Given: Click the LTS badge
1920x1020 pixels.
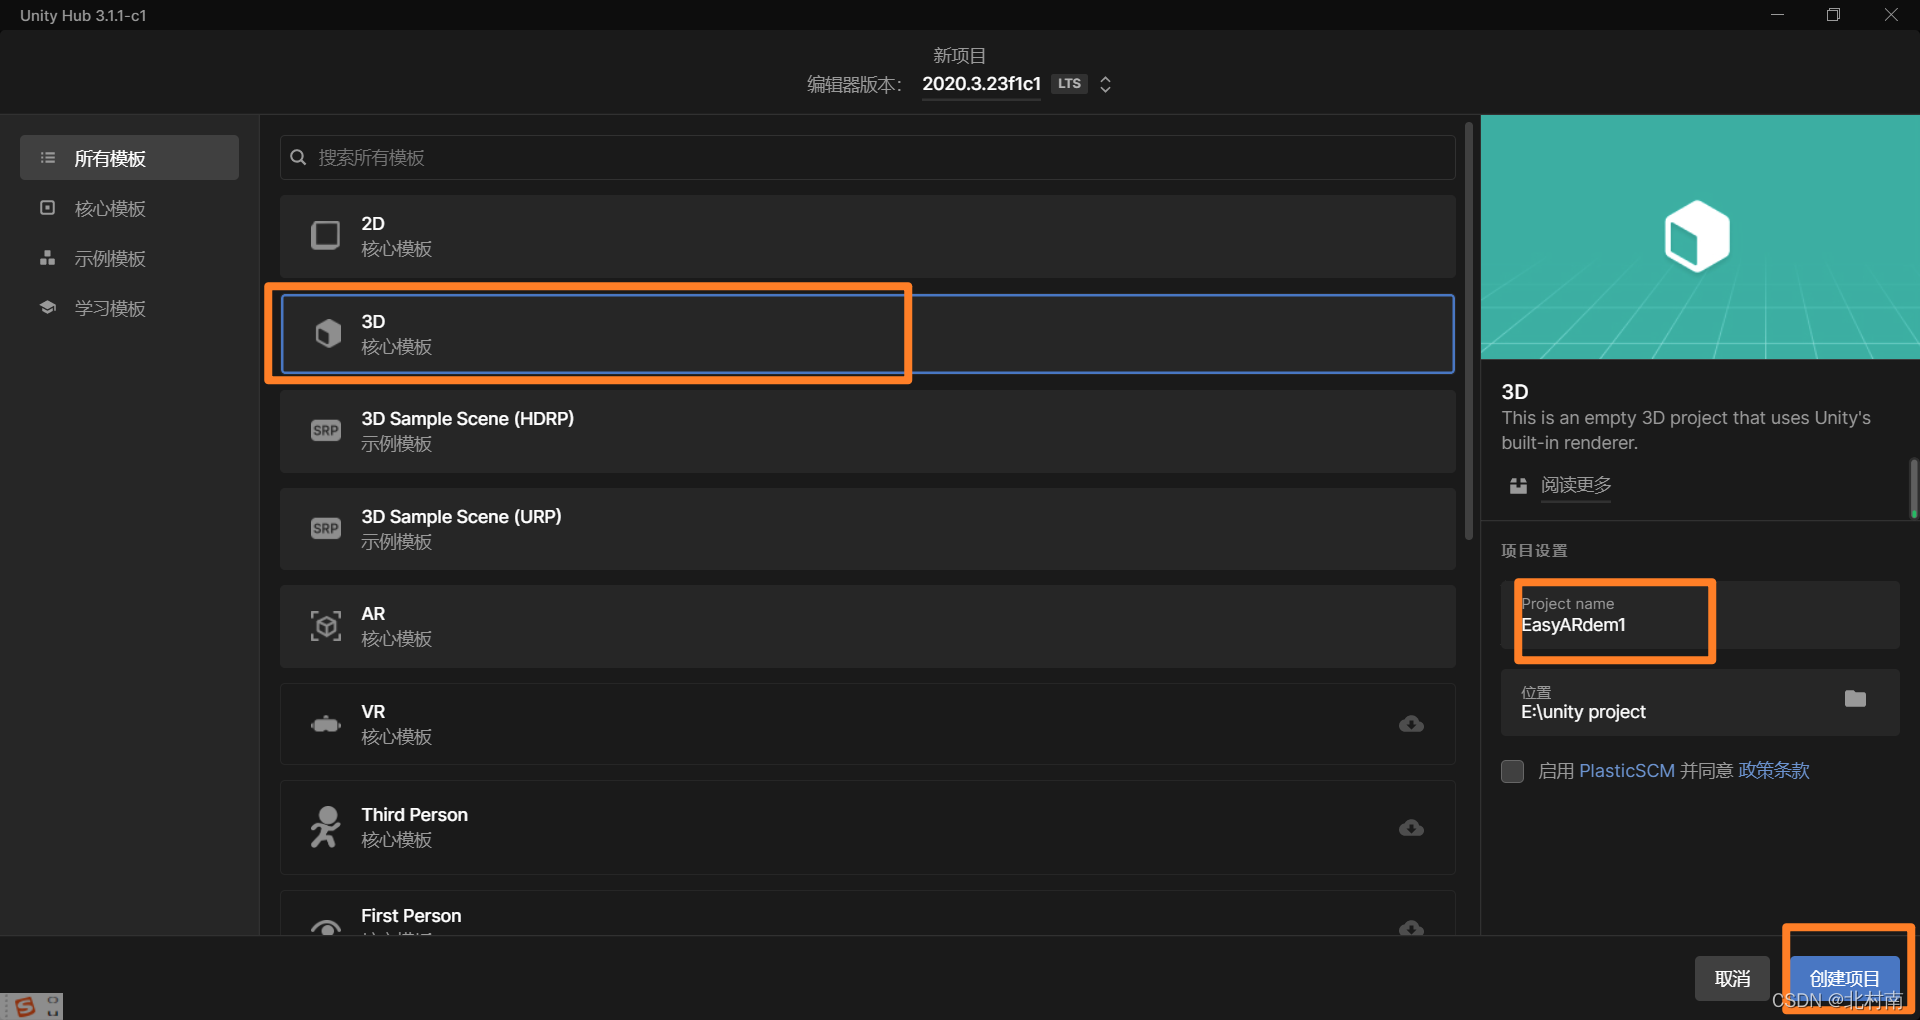Looking at the screenshot, I should (1069, 84).
